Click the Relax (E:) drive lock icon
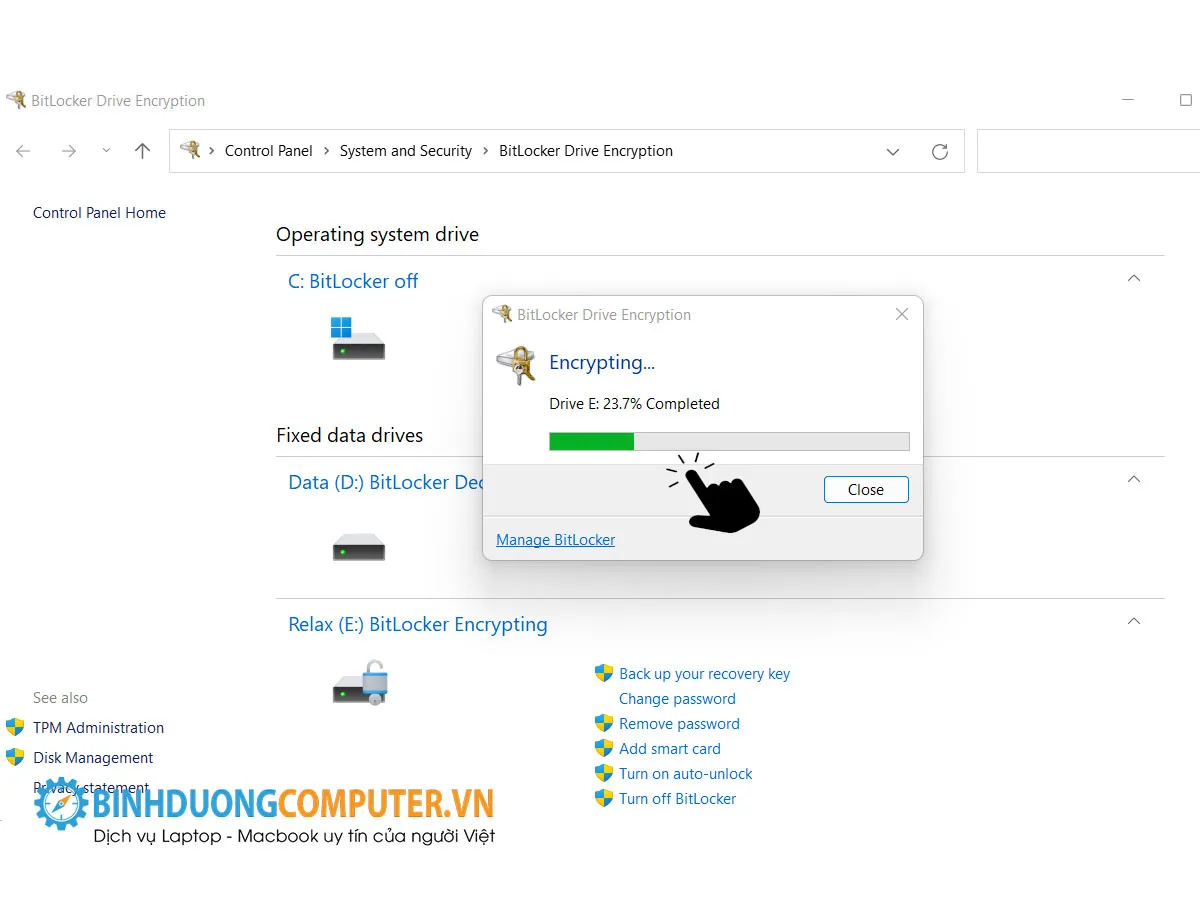The height and width of the screenshot is (905, 1200). pos(360,683)
